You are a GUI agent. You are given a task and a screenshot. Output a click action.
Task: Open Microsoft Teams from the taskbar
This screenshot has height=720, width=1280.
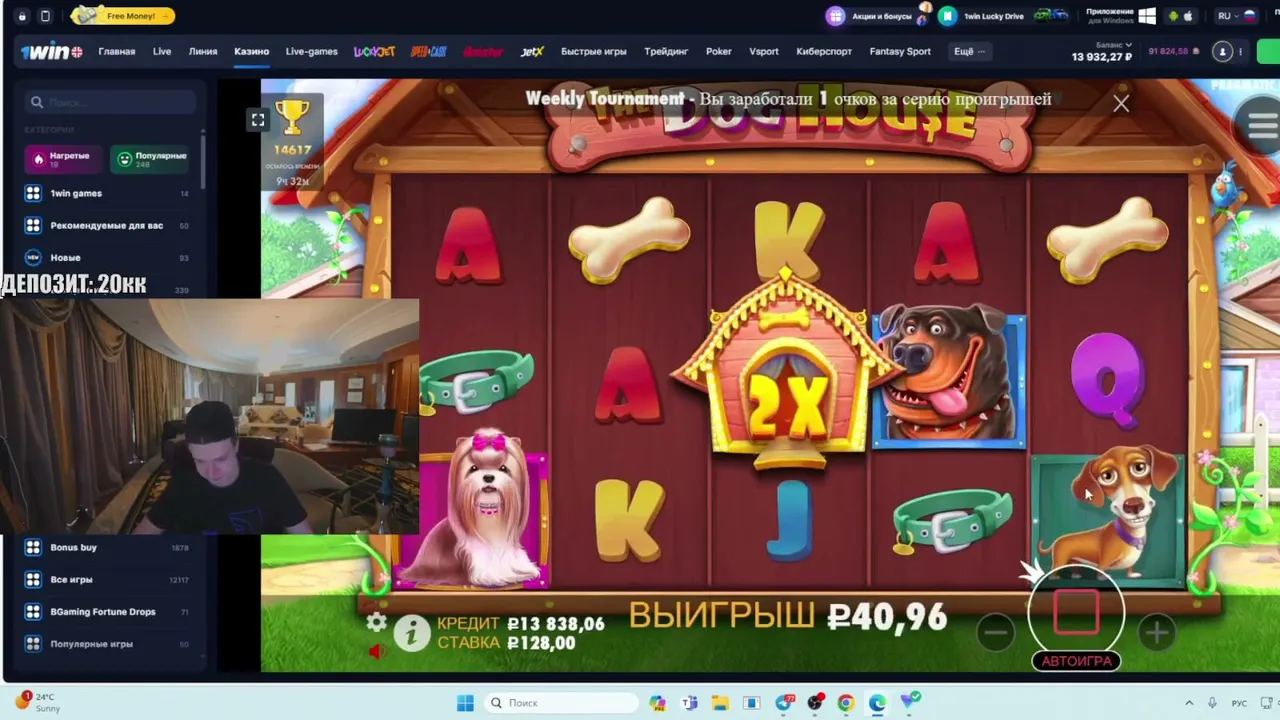pyautogui.click(x=689, y=703)
